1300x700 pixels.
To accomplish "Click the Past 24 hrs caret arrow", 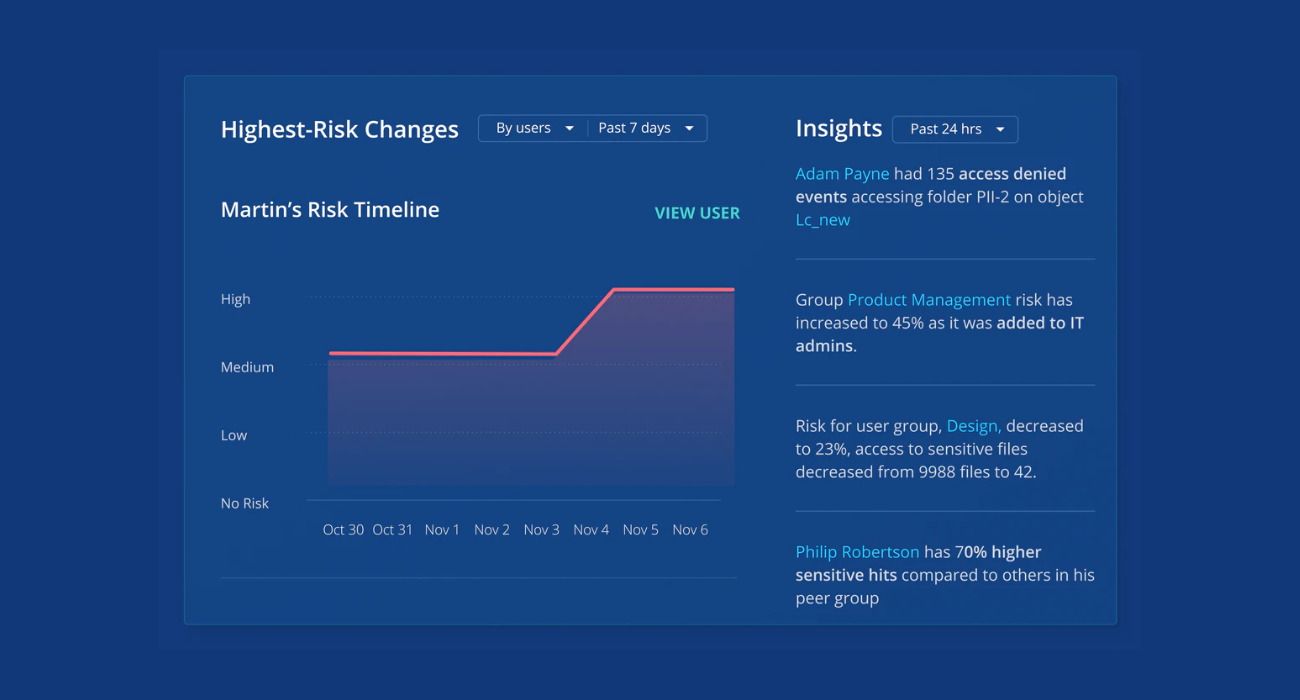I will [1000, 129].
